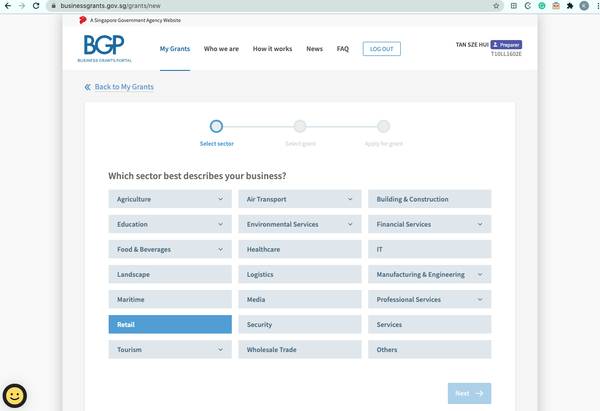Click the grid extension icon in toolbar

[514, 6]
